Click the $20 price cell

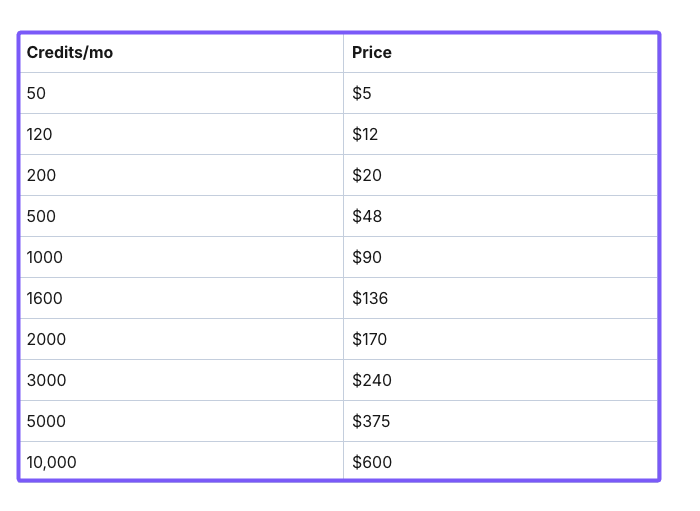point(367,175)
